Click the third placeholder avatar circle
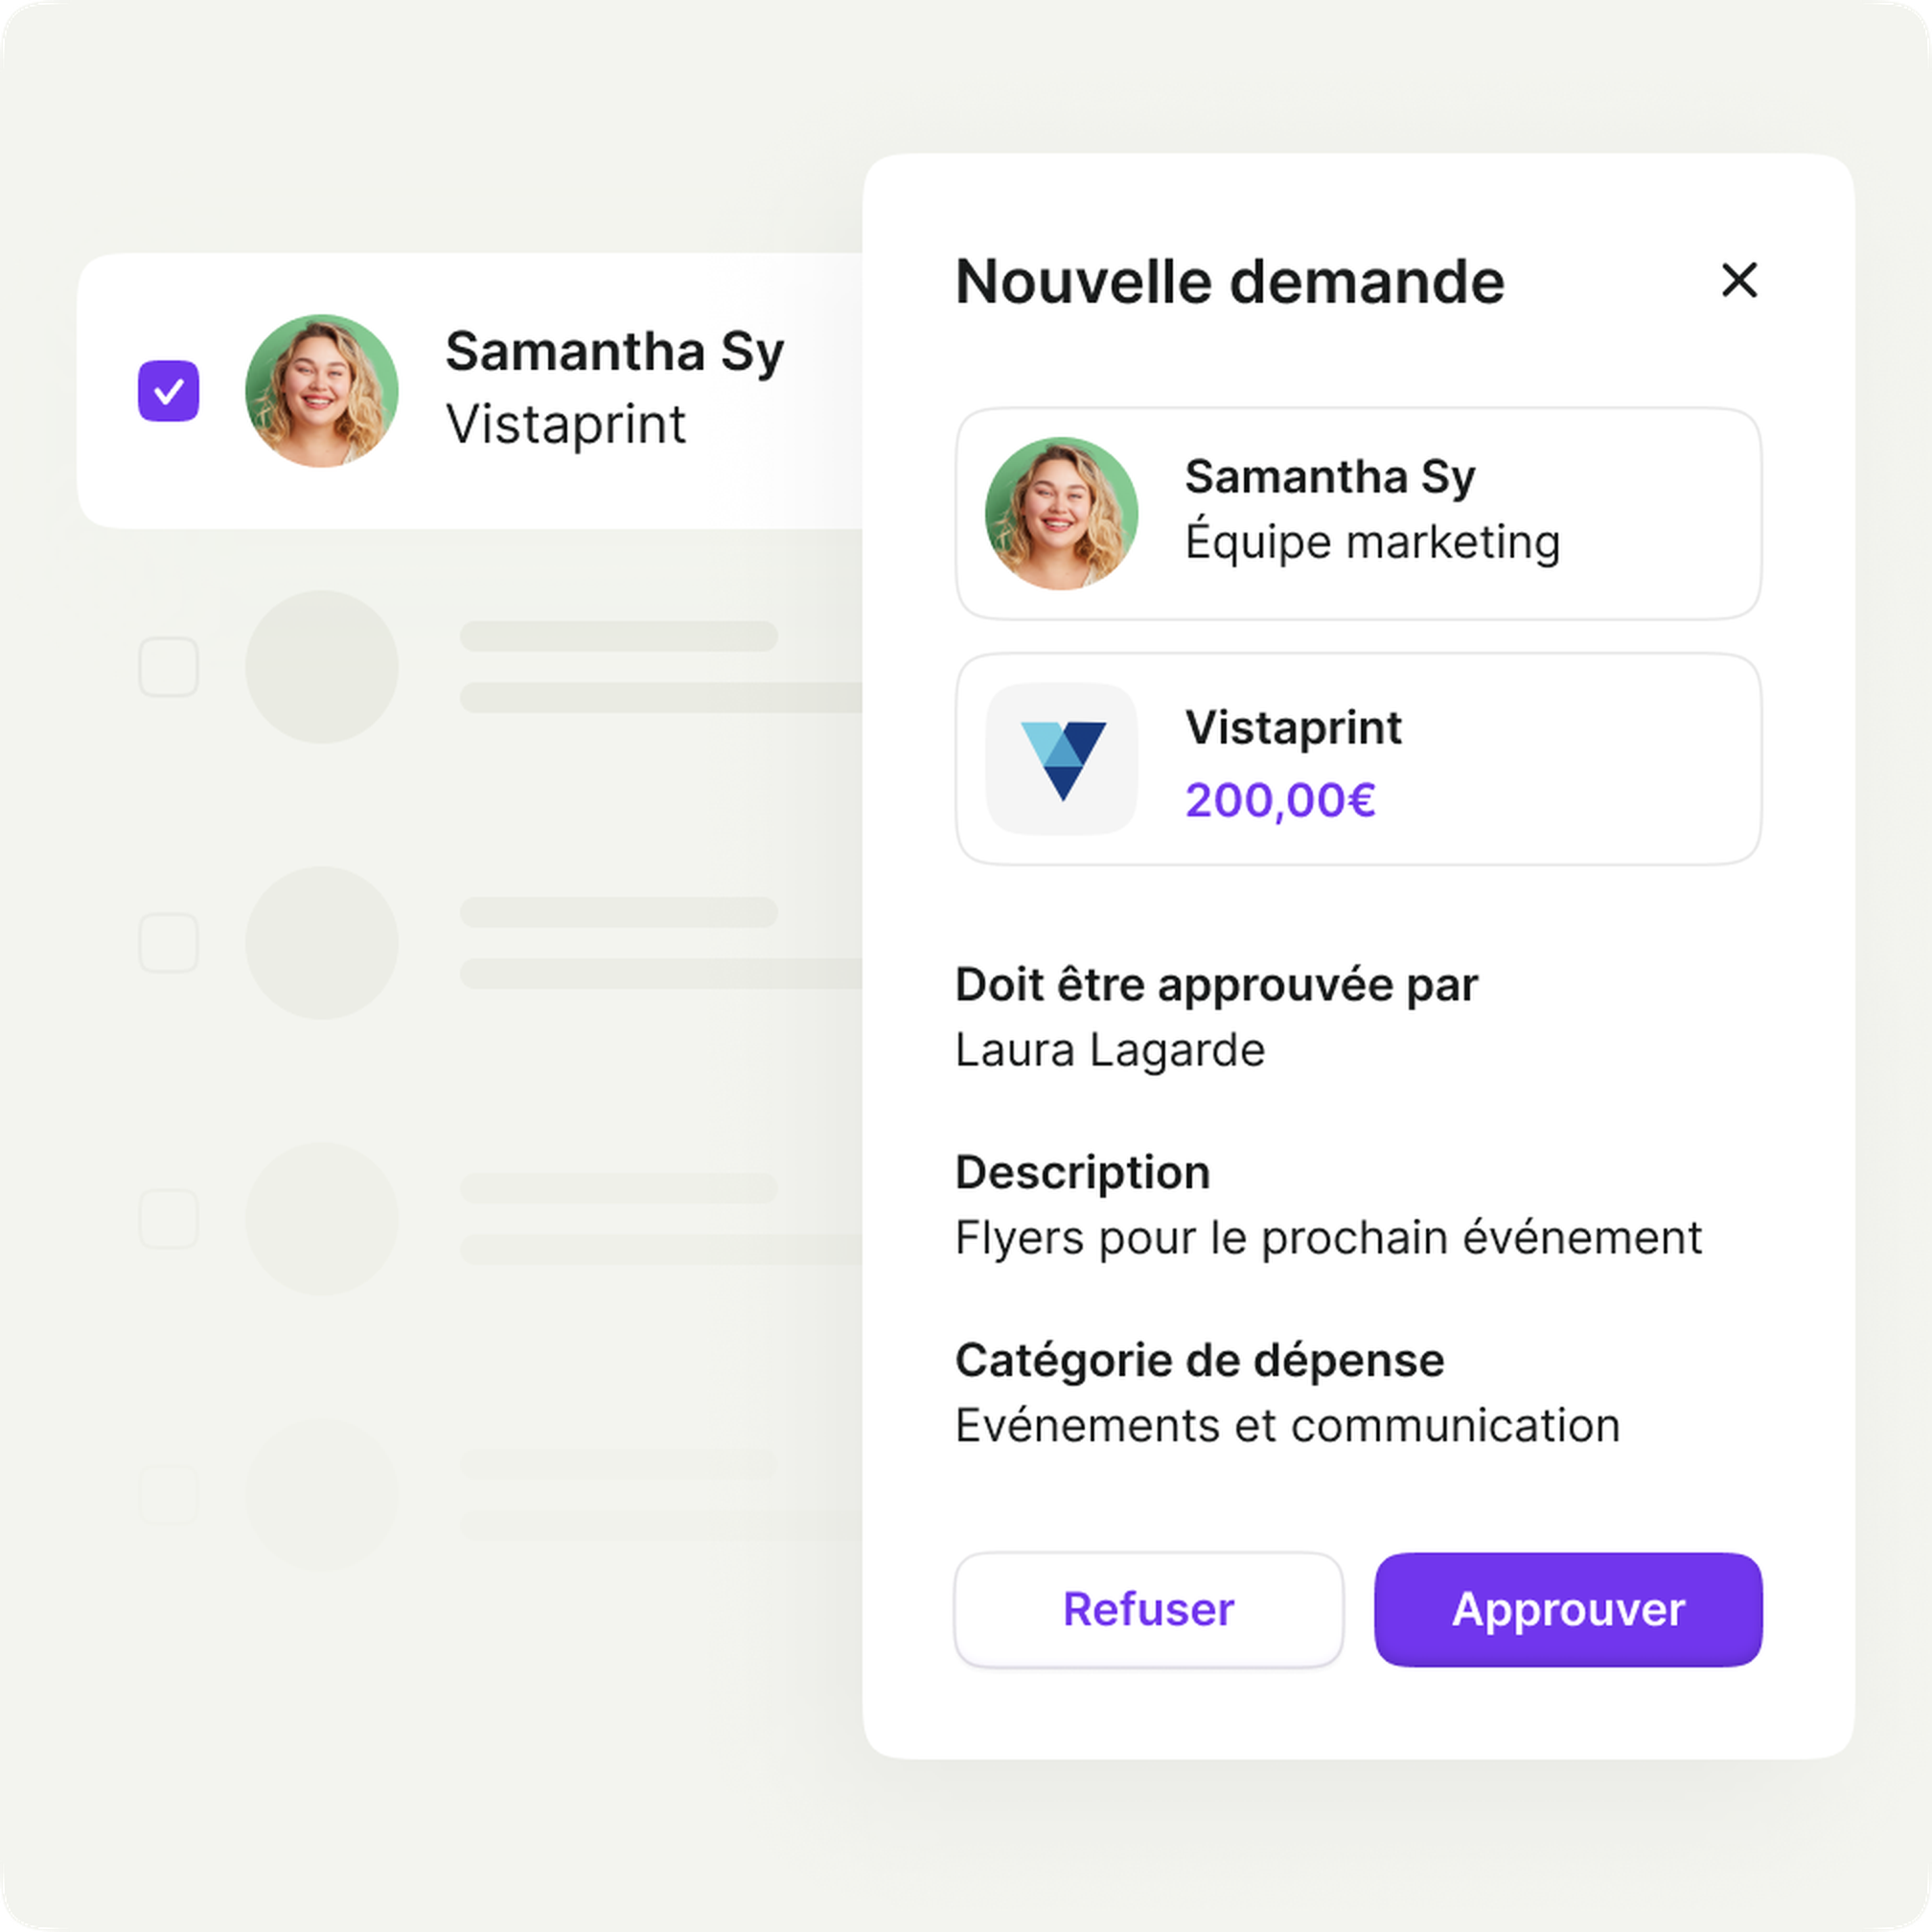 tap(322, 943)
